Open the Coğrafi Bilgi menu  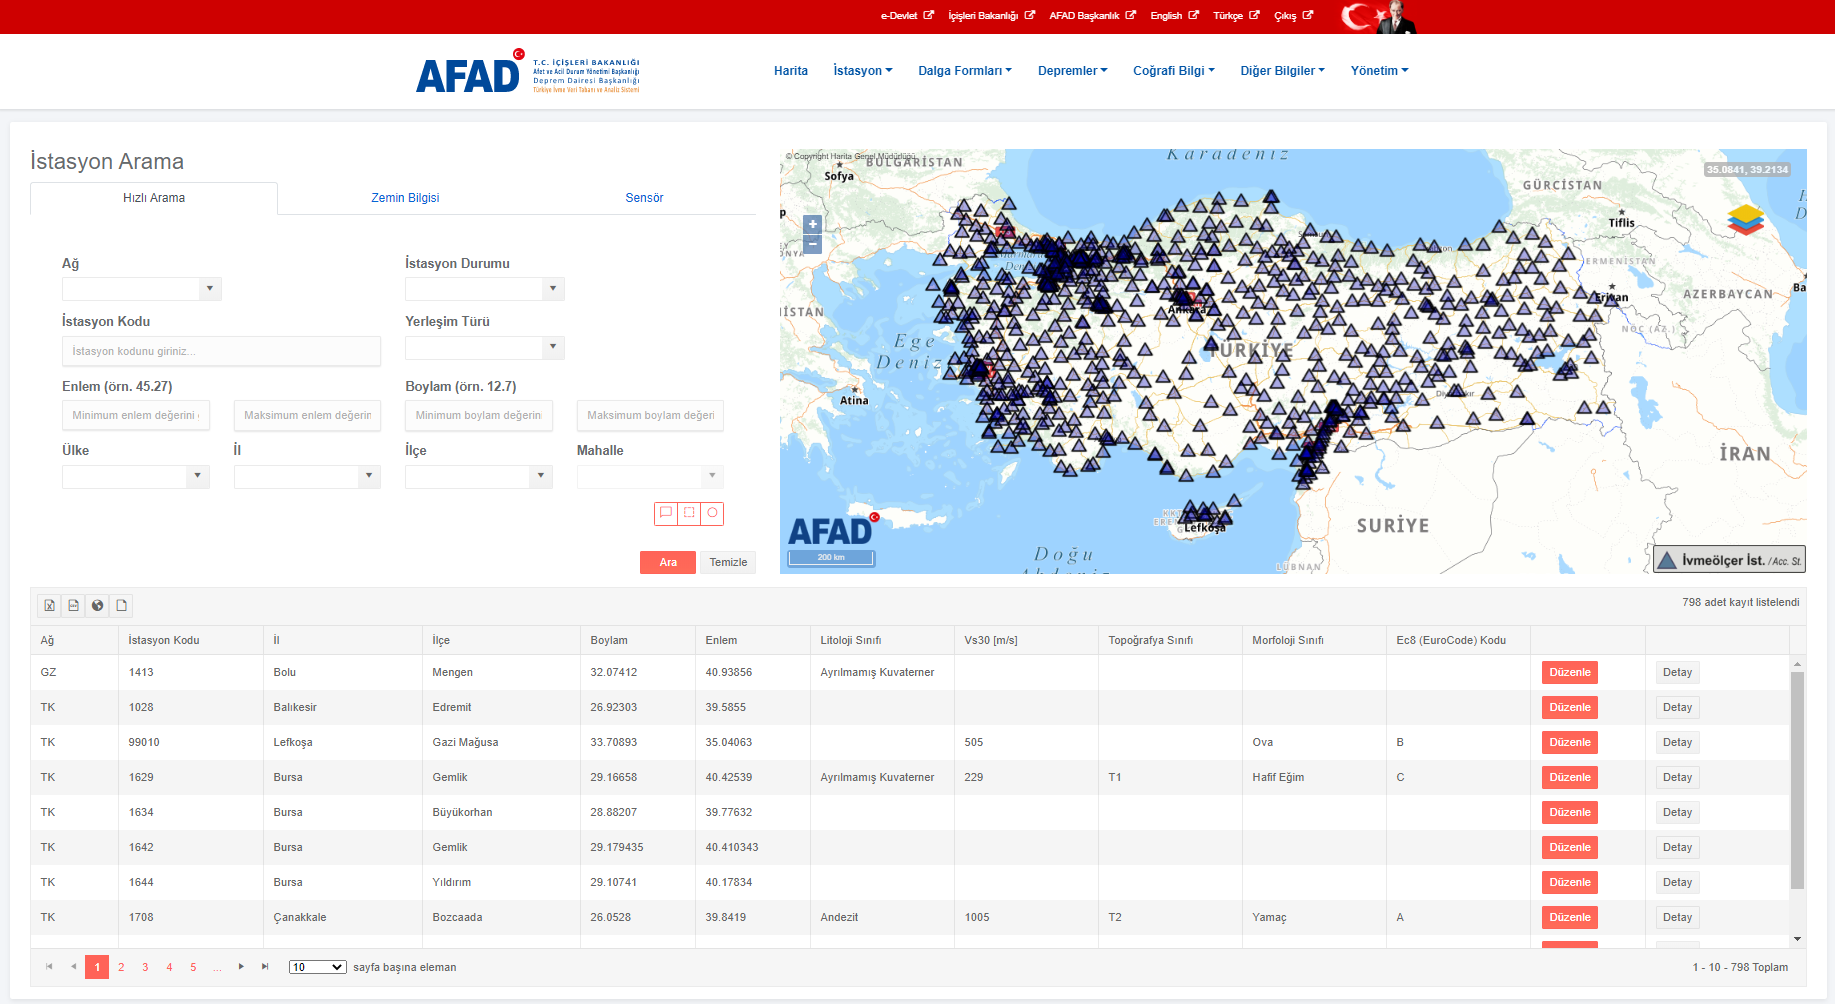pyautogui.click(x=1174, y=71)
